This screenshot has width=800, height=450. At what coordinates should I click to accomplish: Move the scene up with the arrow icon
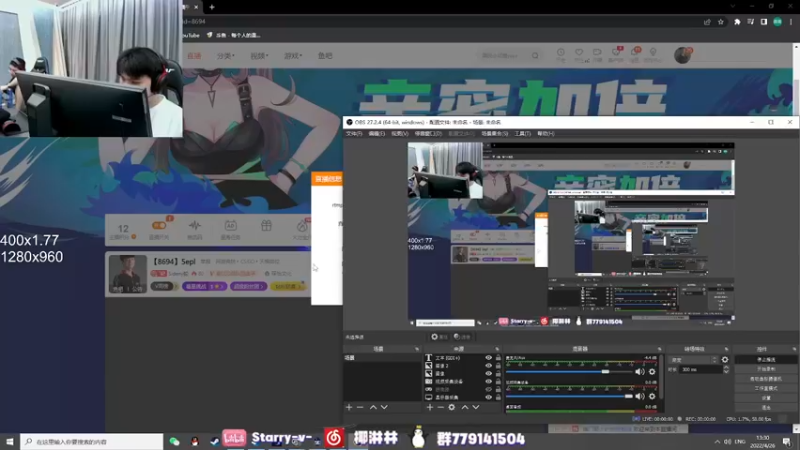click(x=373, y=407)
